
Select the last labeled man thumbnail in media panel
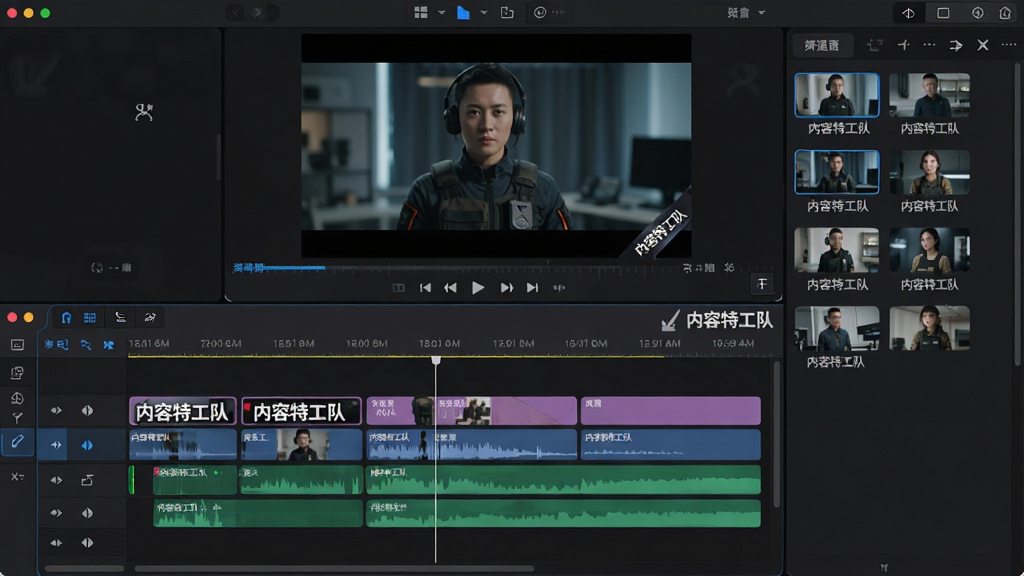[x=837, y=328]
